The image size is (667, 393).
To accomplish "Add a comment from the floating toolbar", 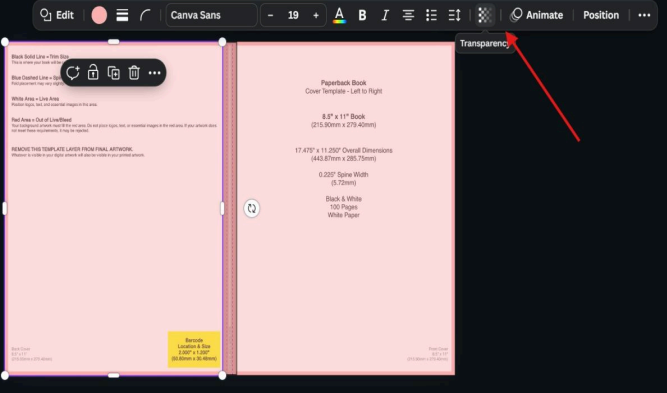I will 73,73.
